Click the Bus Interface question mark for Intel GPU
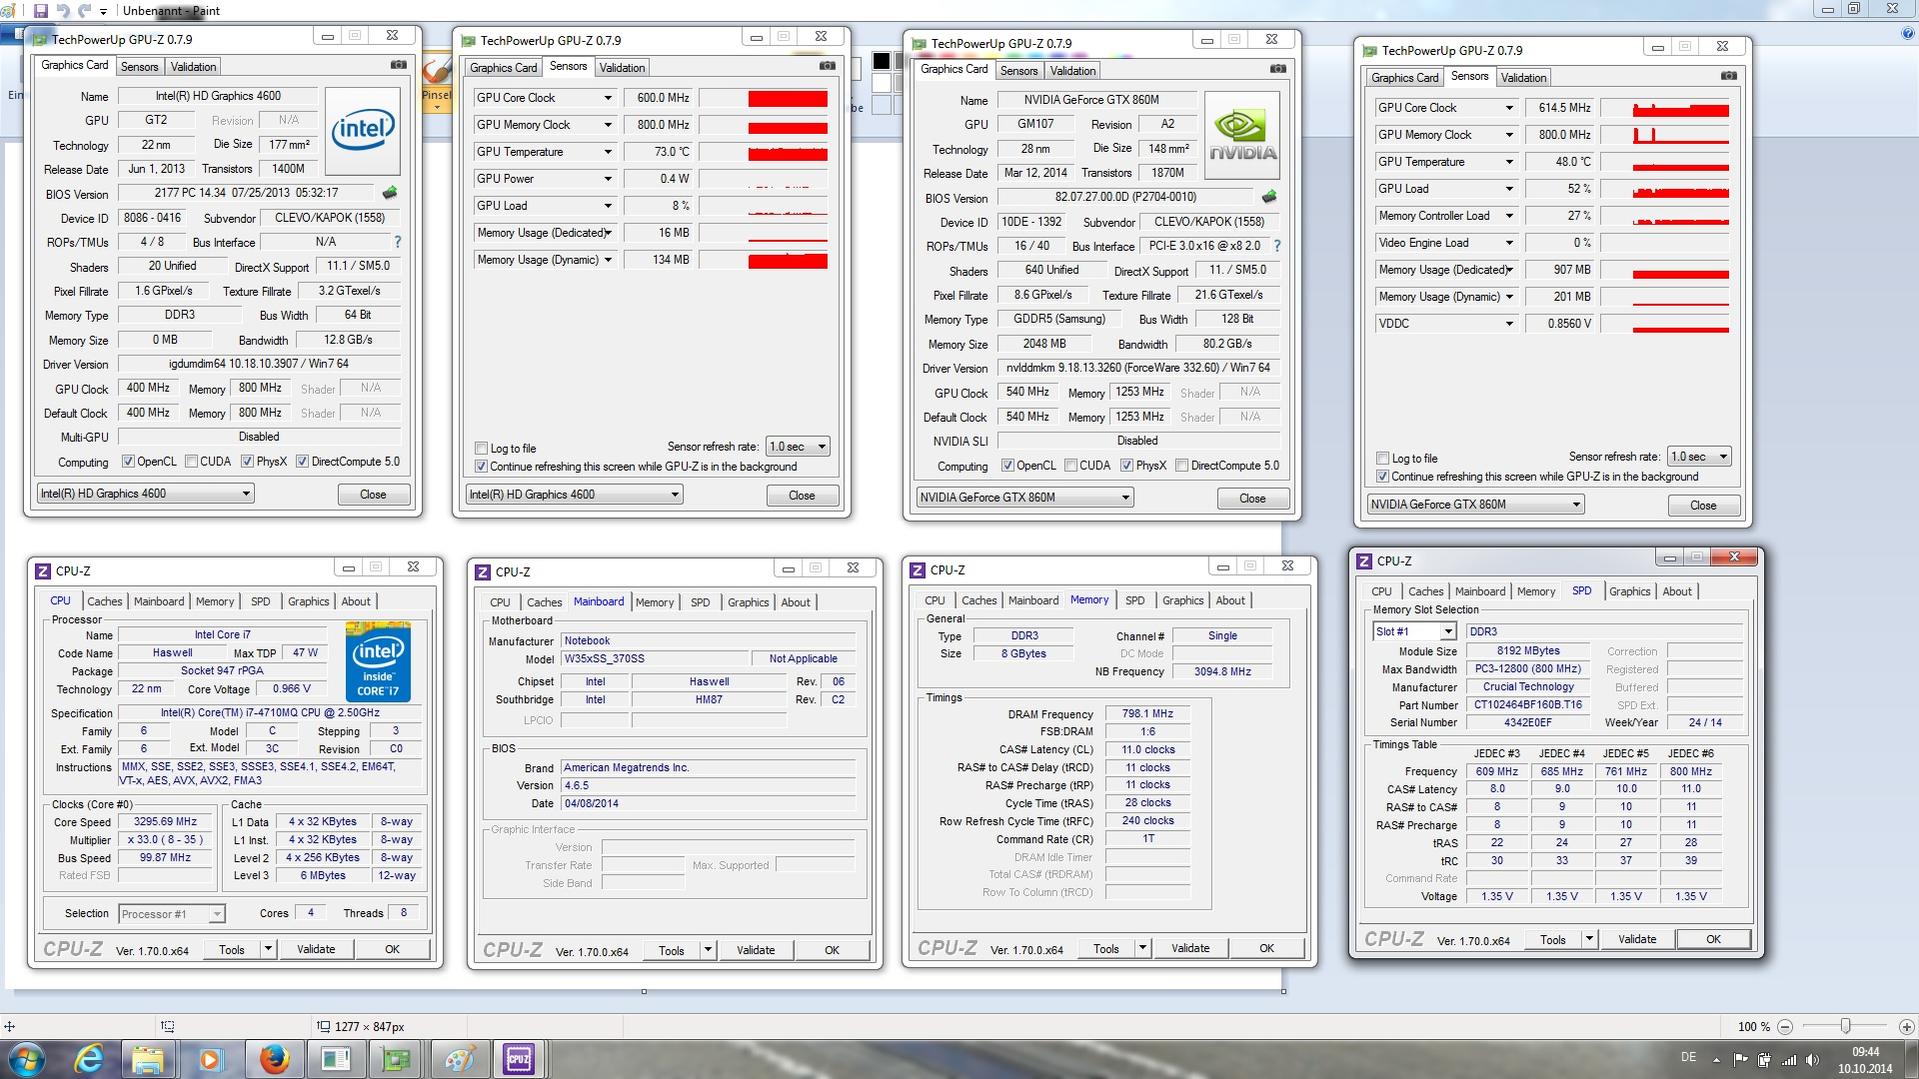The width and height of the screenshot is (1919, 1079). pyautogui.click(x=397, y=242)
